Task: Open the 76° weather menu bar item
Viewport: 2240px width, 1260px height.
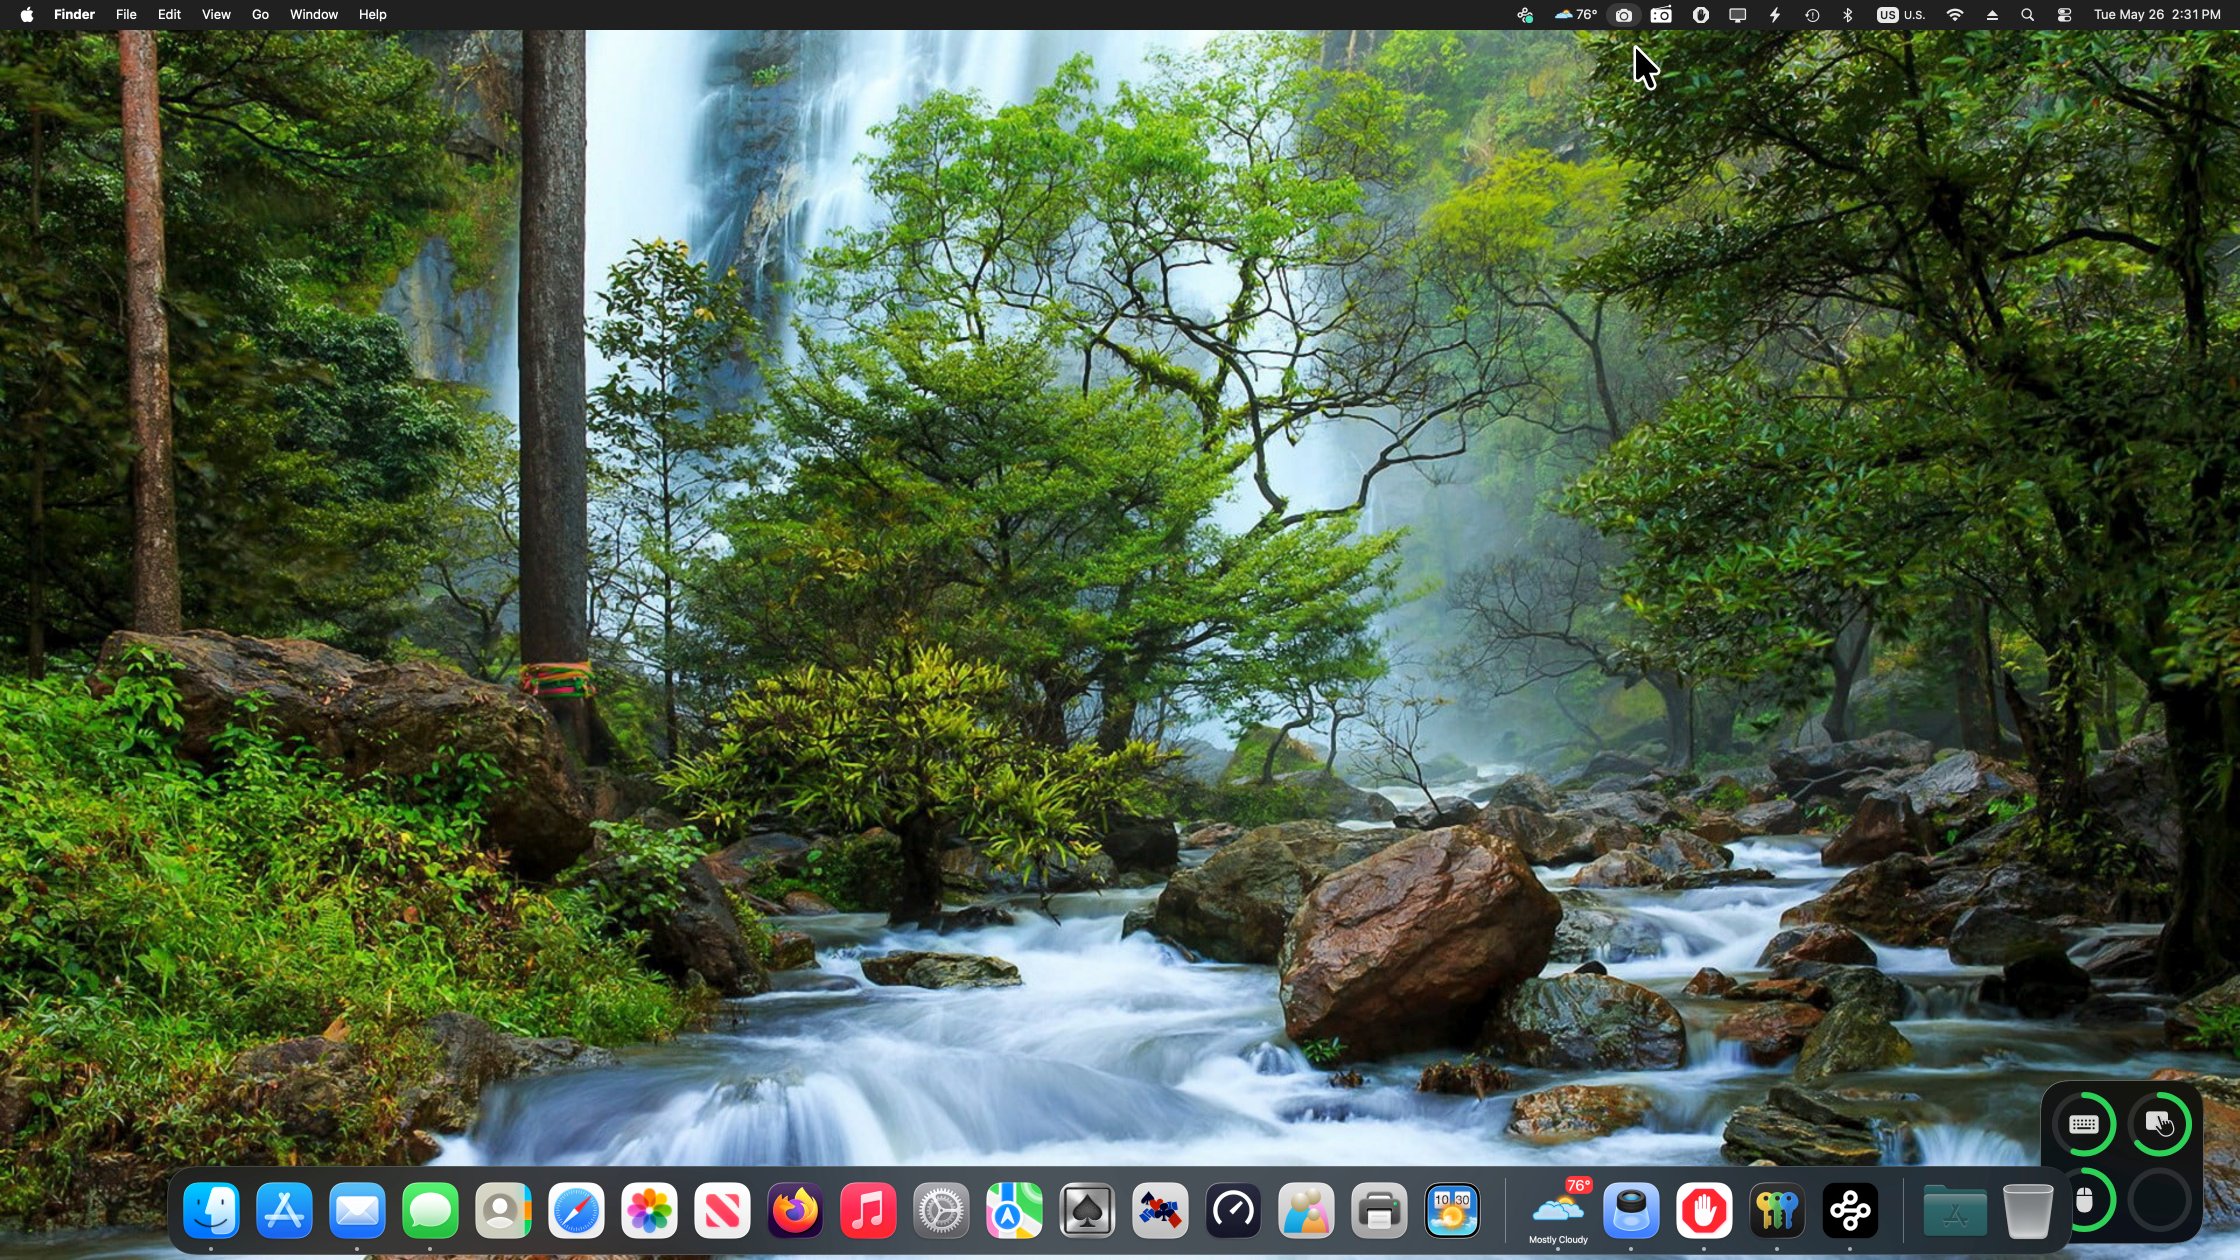Action: 1575,15
